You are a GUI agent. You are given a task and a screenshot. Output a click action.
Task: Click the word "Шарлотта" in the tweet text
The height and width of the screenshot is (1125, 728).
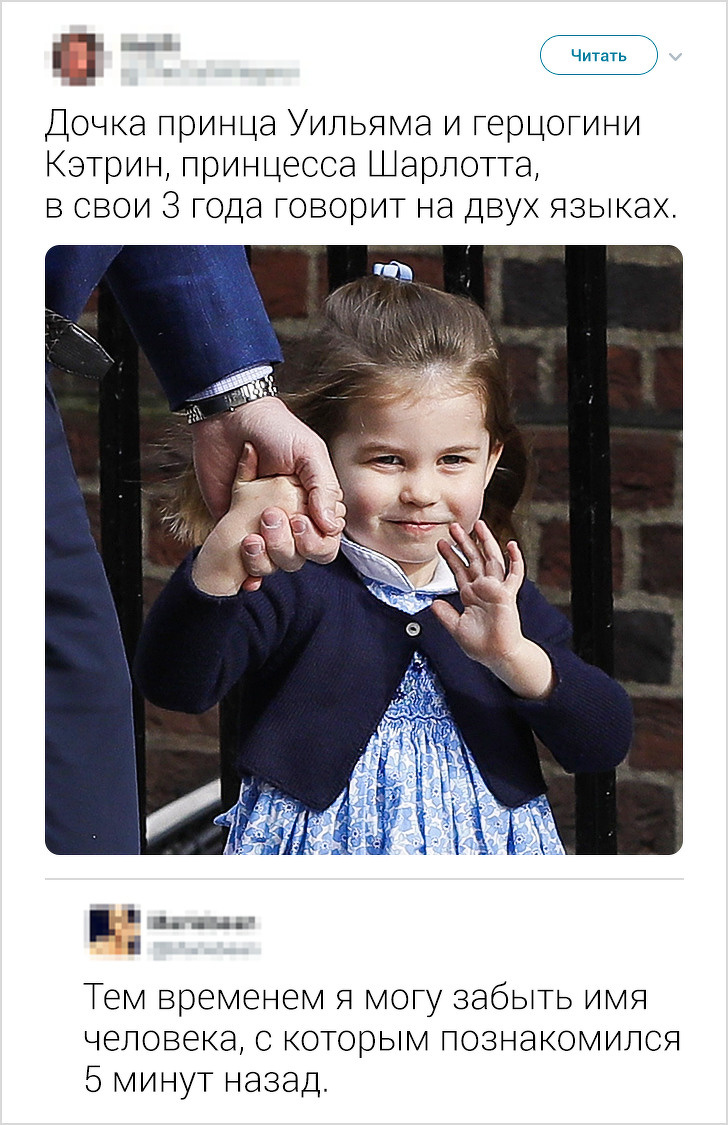tap(450, 166)
